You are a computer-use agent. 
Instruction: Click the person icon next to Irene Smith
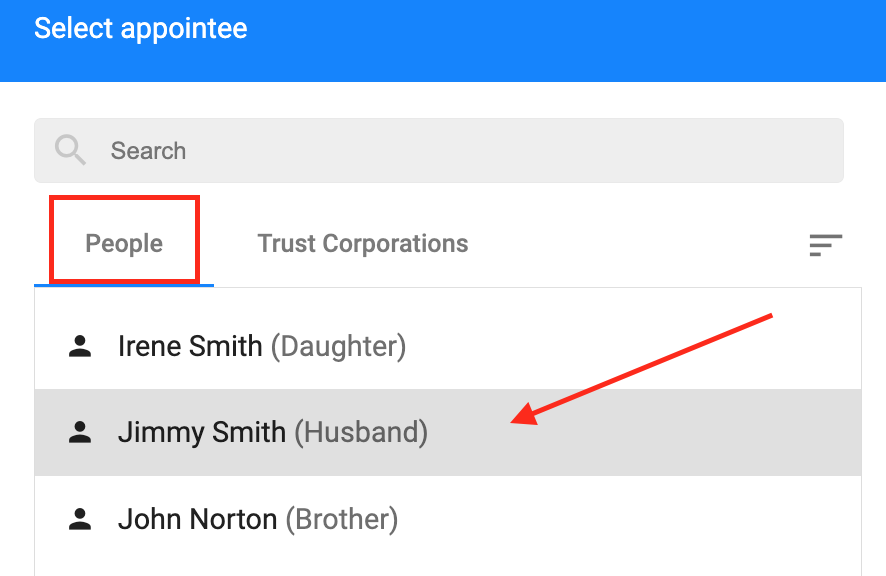[80, 346]
